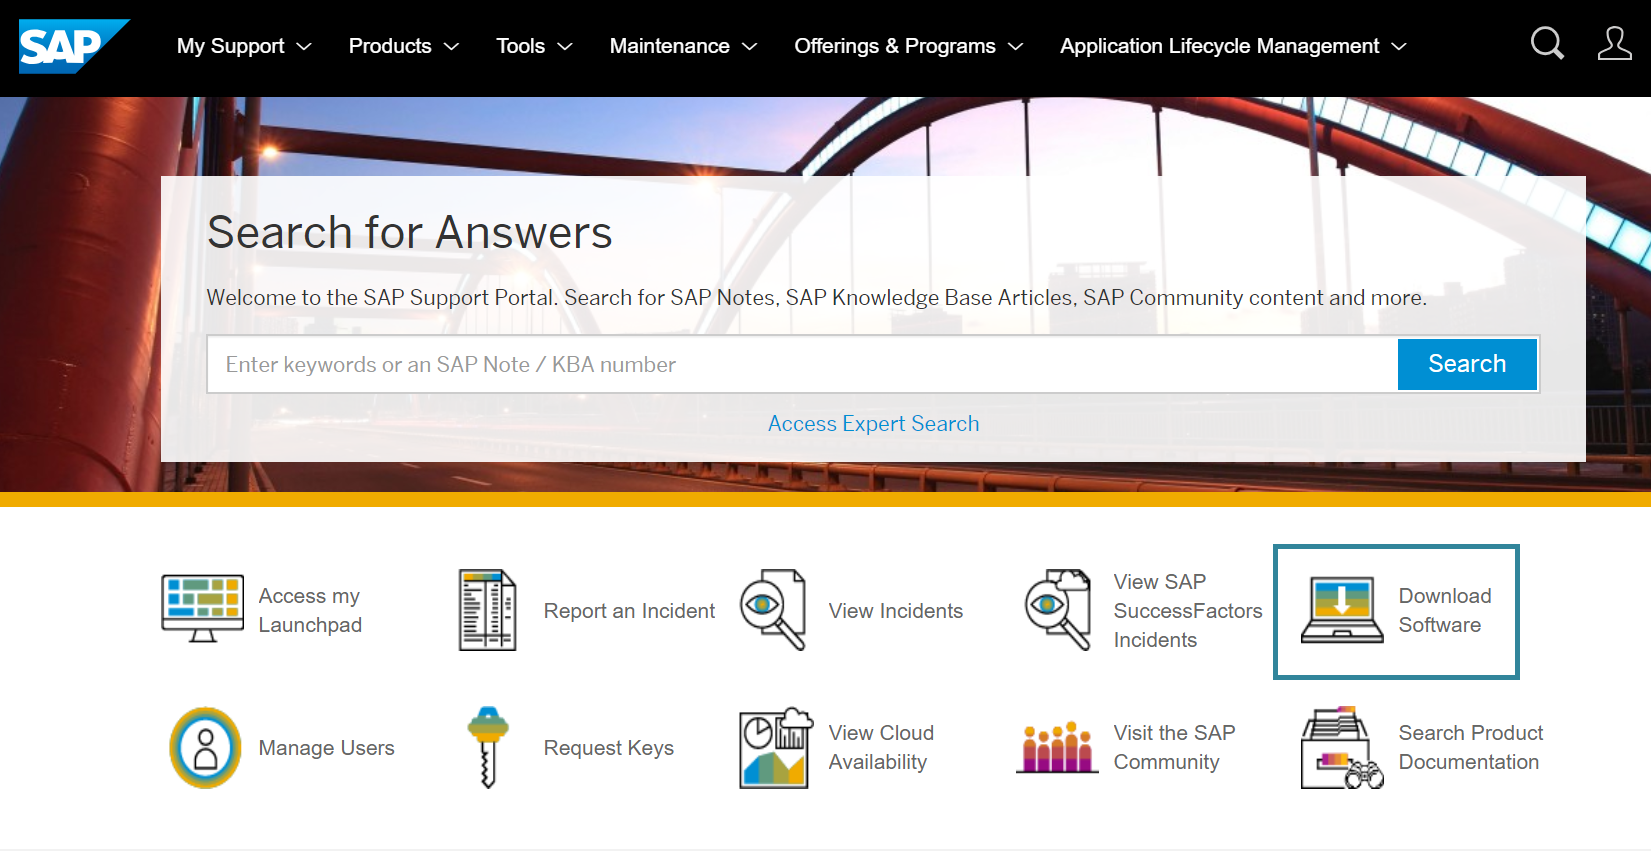This screenshot has height=851, width=1651.
Task: Click chevron beside Application Lifecycle Management
Action: point(1400,47)
